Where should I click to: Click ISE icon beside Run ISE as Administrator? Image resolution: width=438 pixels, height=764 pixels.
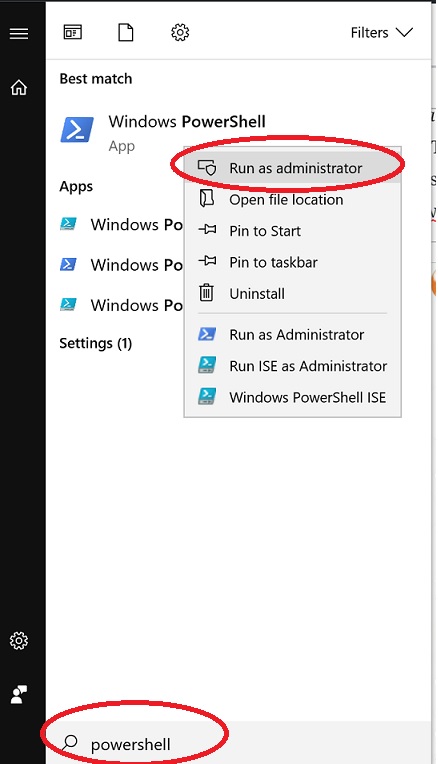[x=207, y=365]
